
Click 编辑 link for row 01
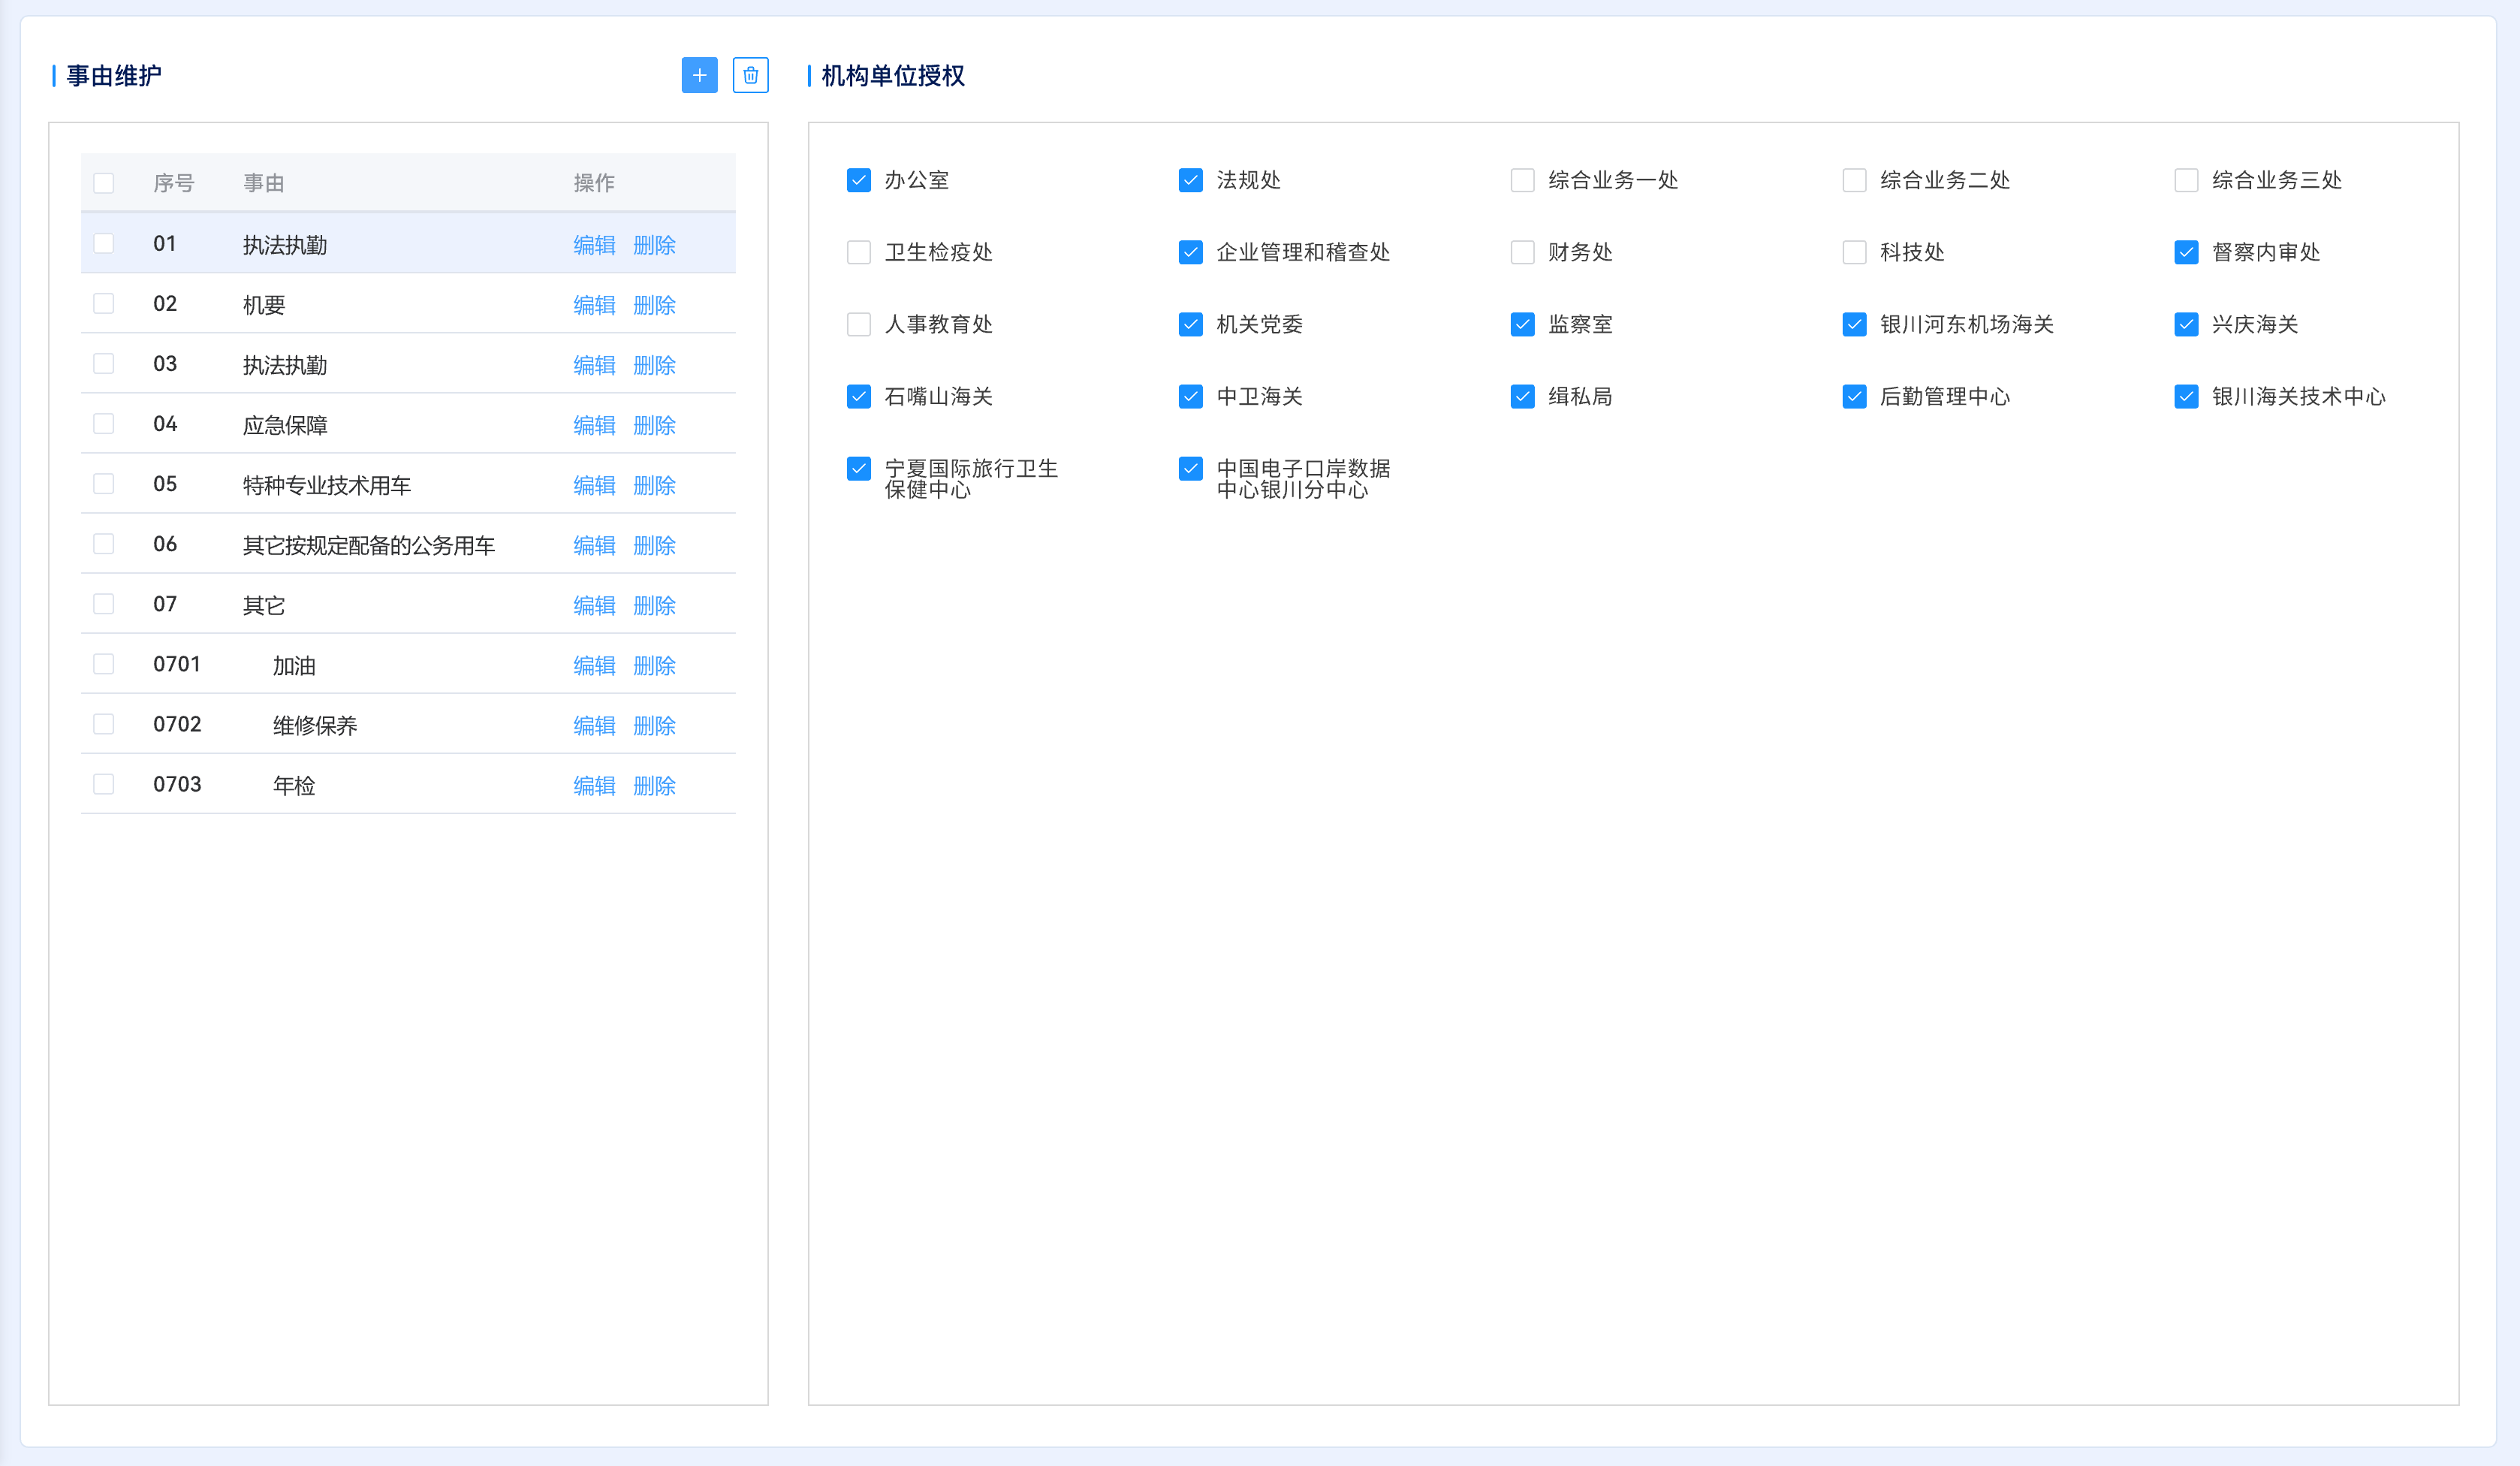[594, 244]
